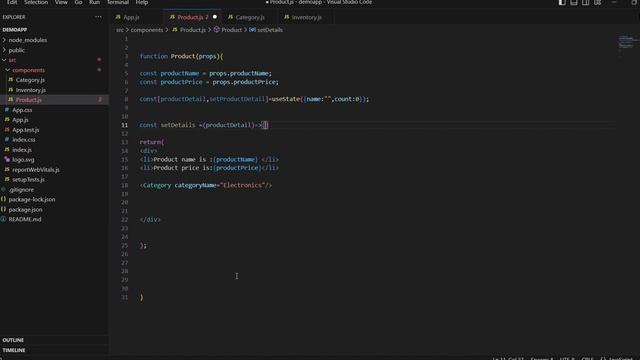Screen dimensions: 640x360
Task: Click the JS icon on the Inventory.js tab
Action: (x=287, y=17)
